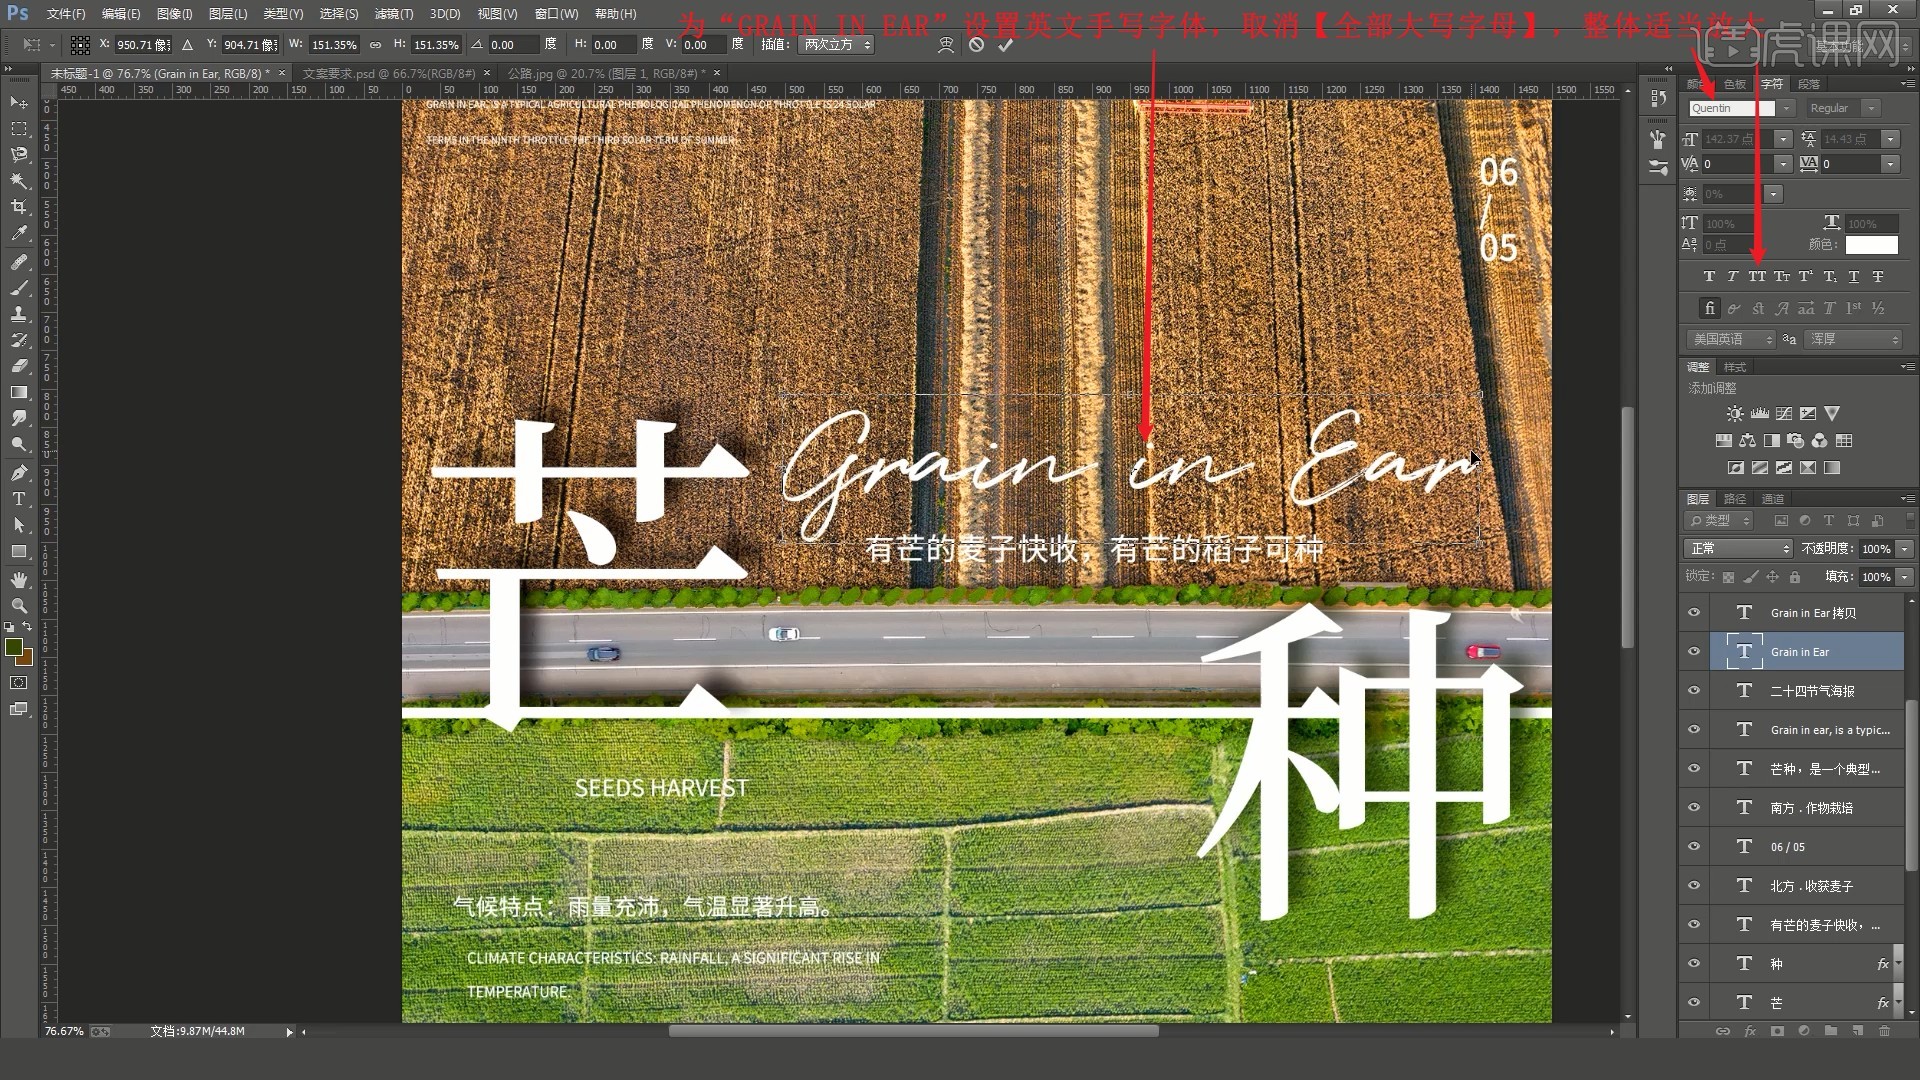
Task: Select the Pen tool
Action: click(19, 473)
